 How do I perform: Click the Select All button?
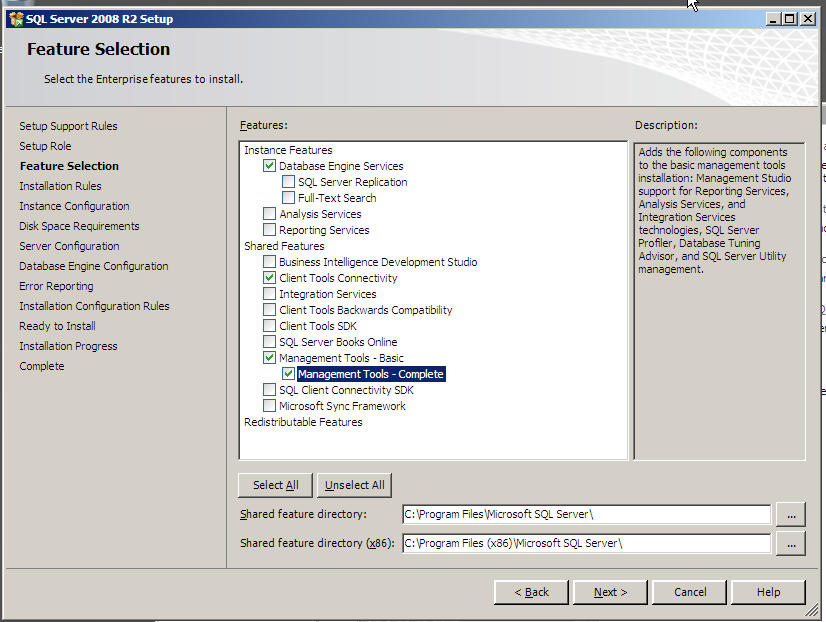click(x=276, y=485)
